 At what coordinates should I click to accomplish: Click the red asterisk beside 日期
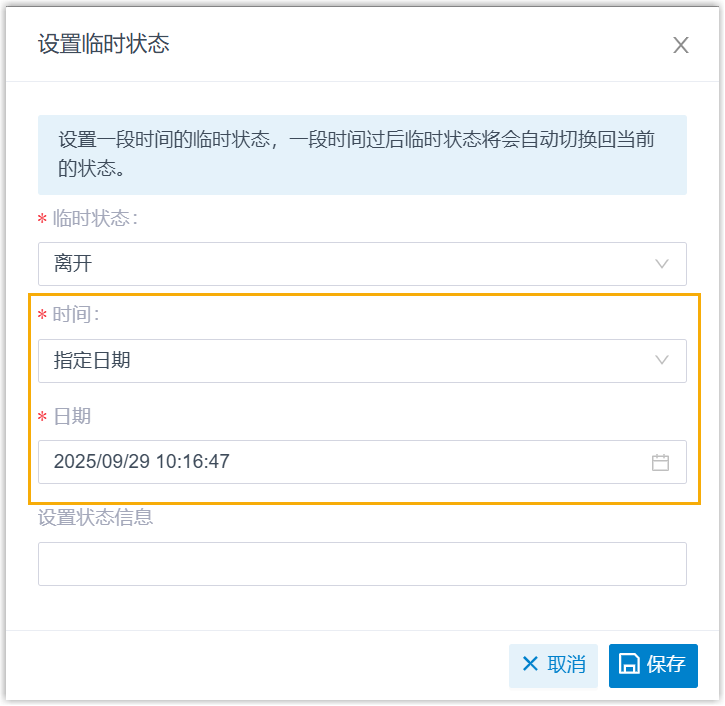[x=42, y=417]
